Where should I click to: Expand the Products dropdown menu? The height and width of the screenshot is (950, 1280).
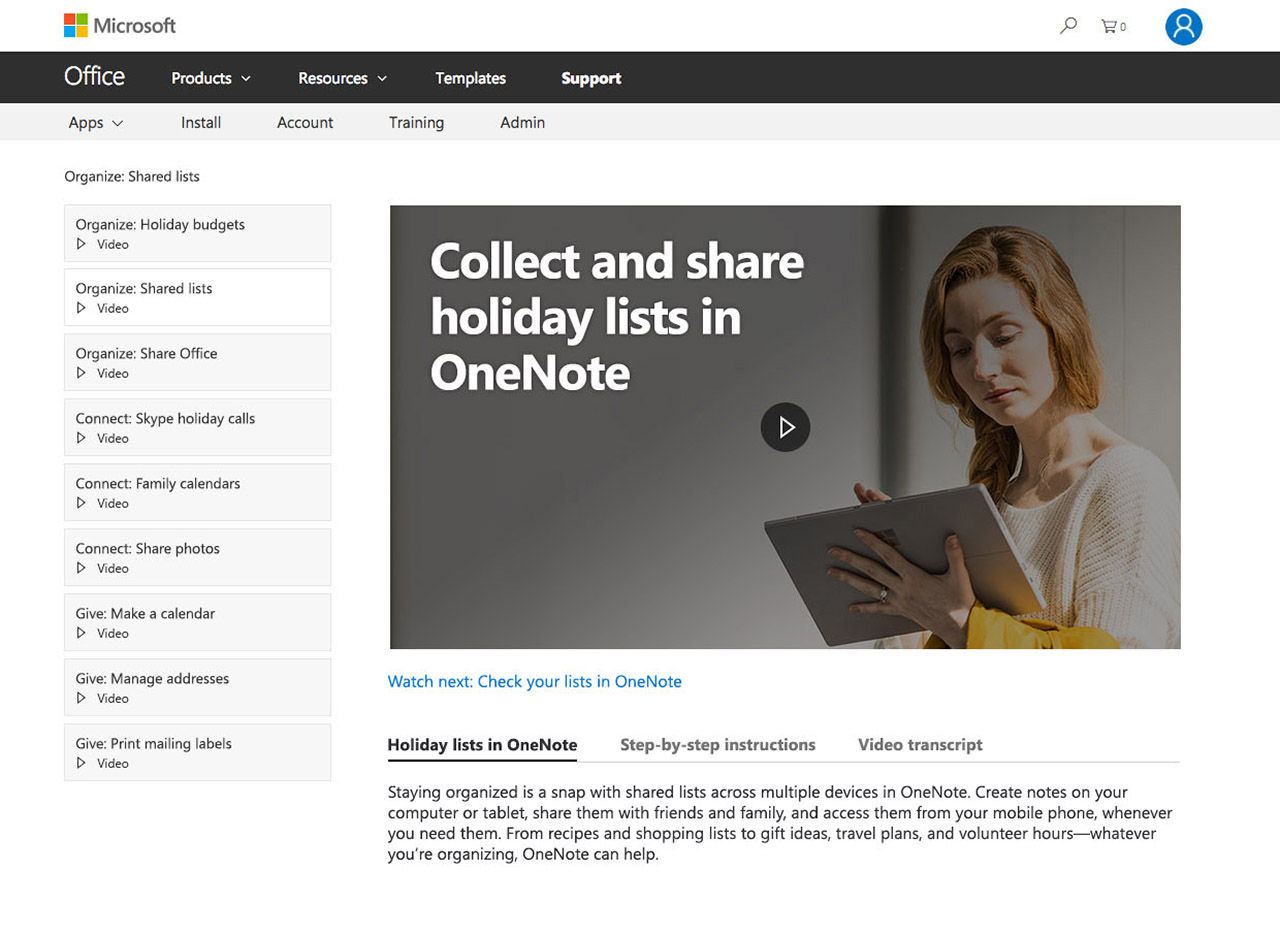[x=211, y=78]
